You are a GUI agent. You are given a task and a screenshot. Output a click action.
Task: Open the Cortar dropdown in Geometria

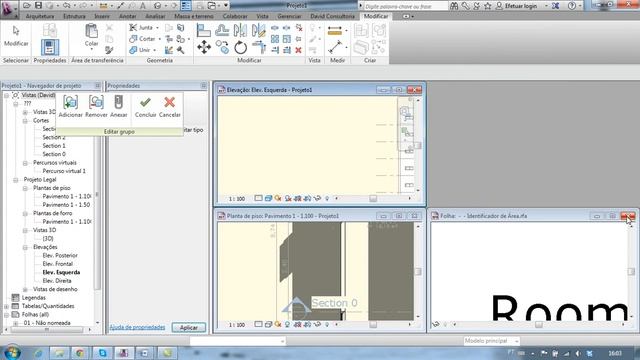click(x=160, y=39)
